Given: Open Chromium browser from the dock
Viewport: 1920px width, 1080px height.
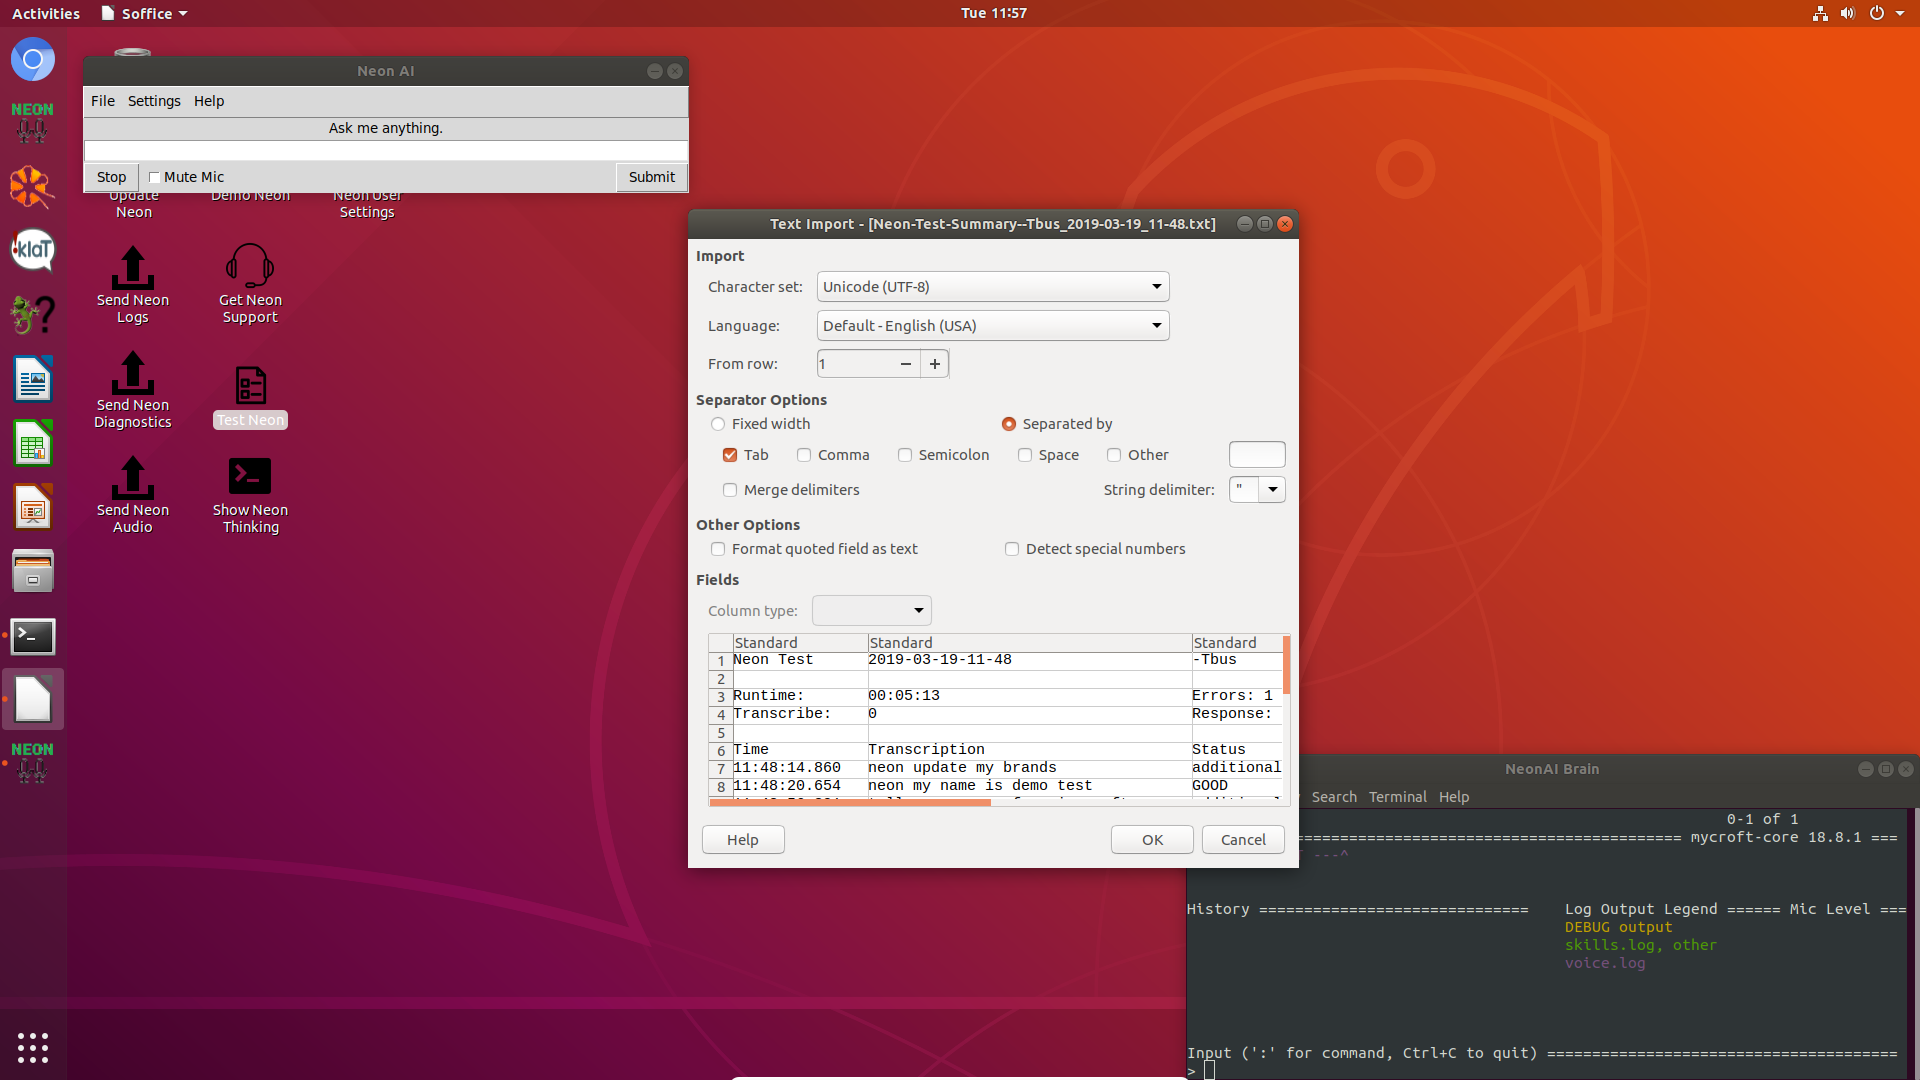Looking at the screenshot, I should [33, 60].
